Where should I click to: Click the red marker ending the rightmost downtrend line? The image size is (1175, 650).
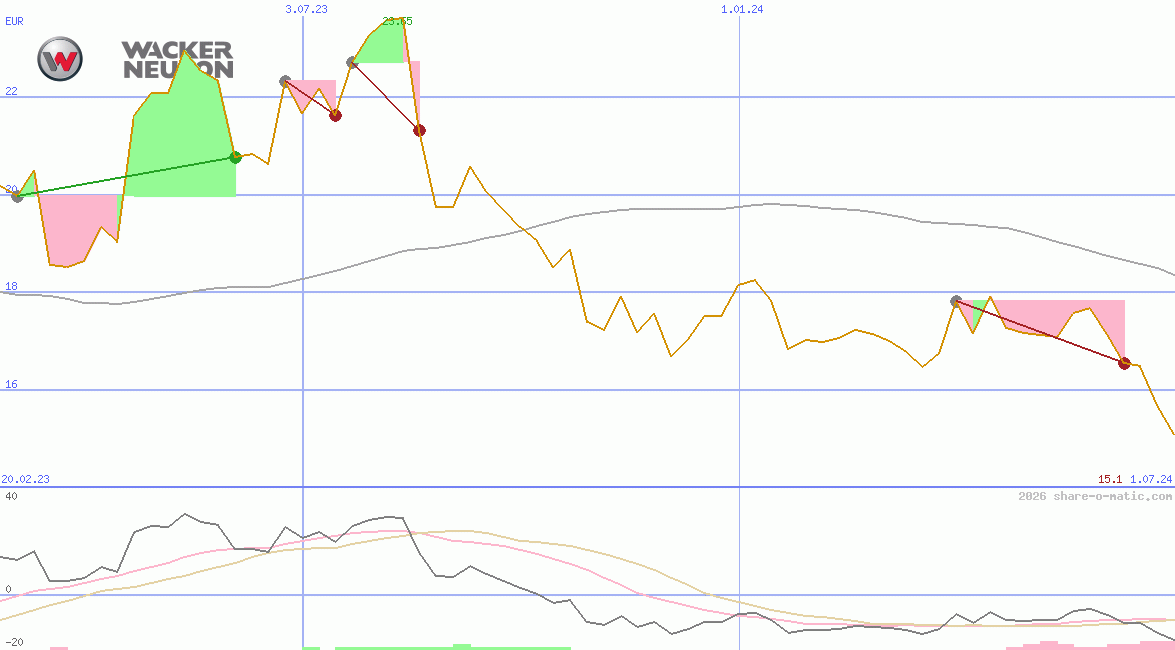[1124, 363]
